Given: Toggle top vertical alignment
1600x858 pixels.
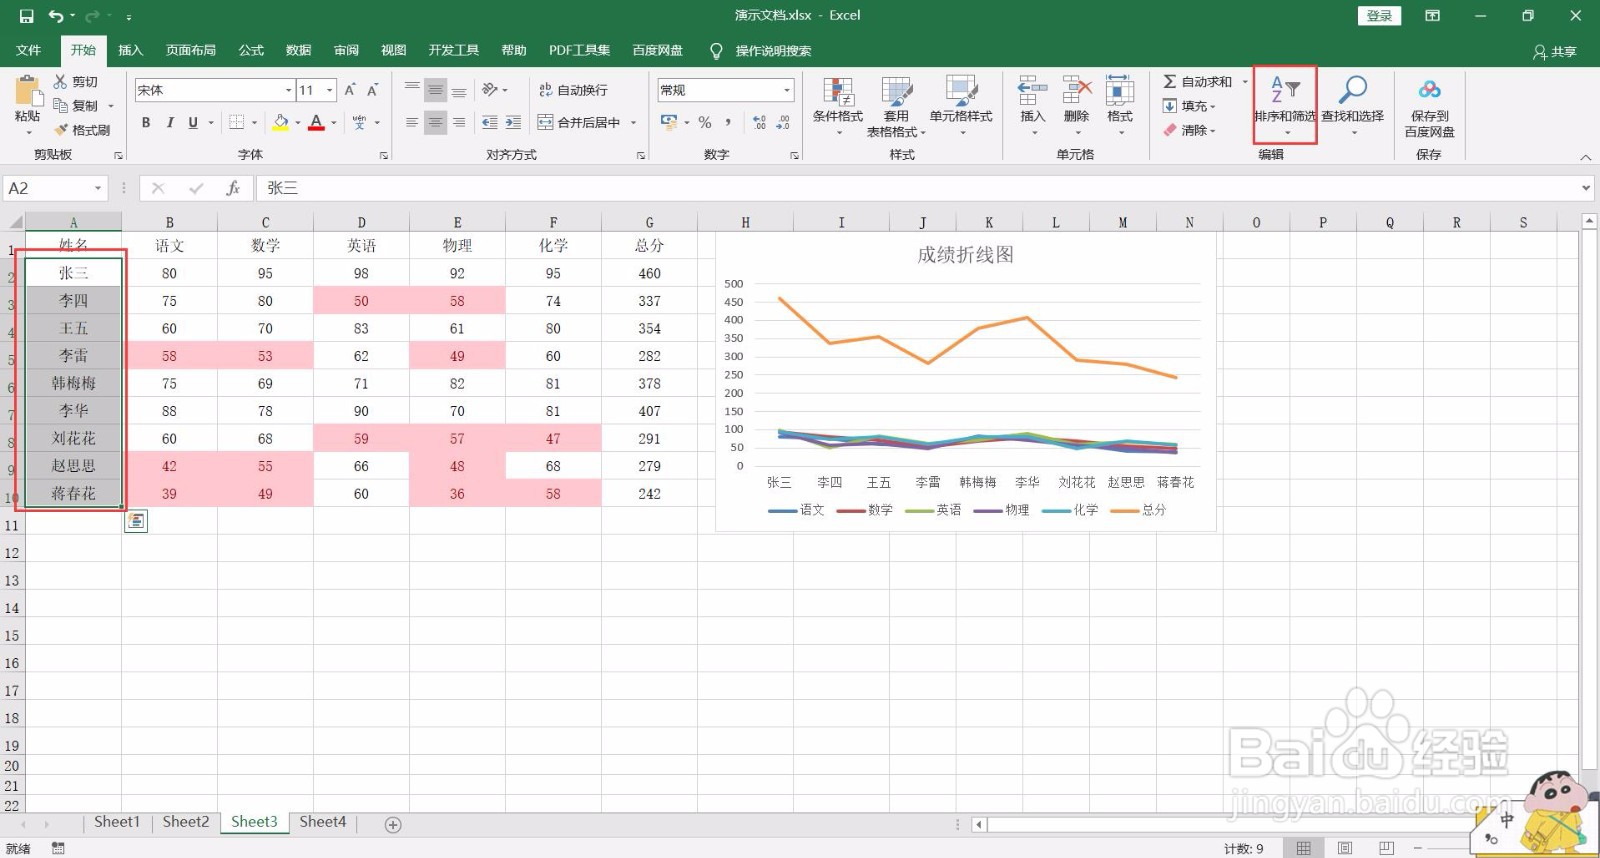Looking at the screenshot, I should point(412,90).
